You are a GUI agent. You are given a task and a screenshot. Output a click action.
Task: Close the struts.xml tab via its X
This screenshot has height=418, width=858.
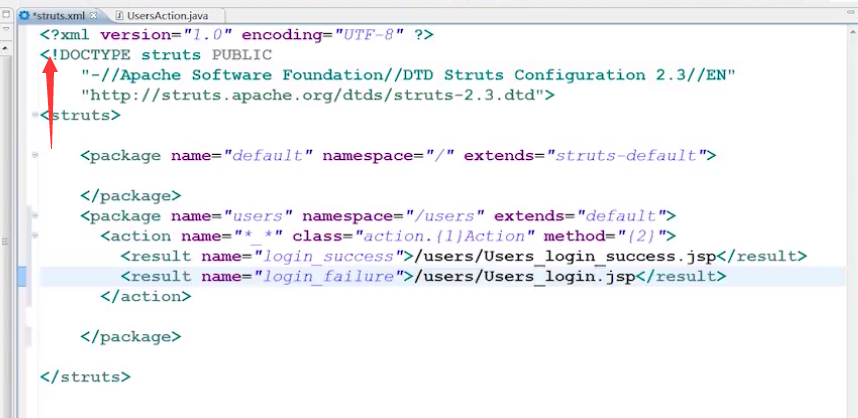[x=93, y=15]
